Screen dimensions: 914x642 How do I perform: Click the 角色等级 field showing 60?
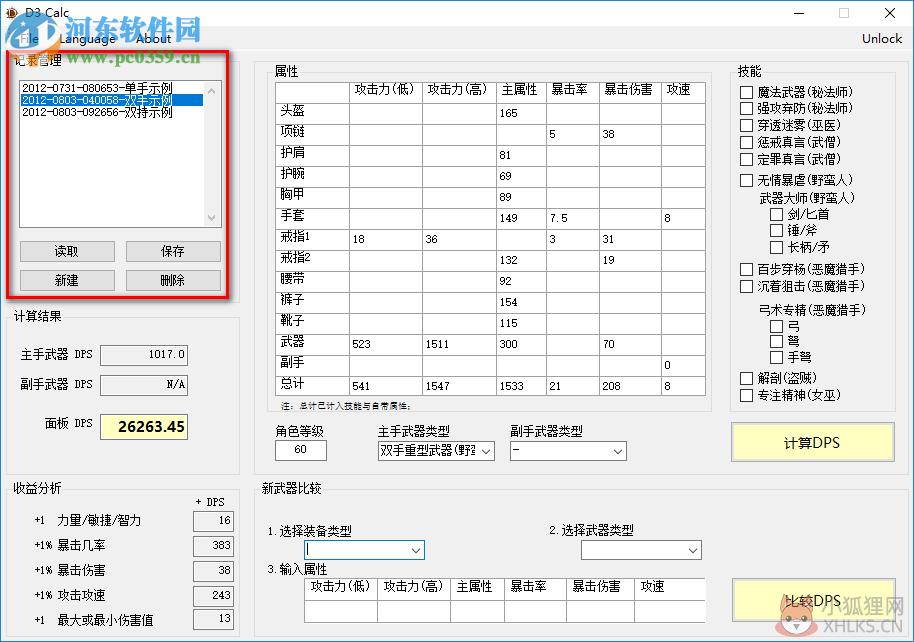301,450
